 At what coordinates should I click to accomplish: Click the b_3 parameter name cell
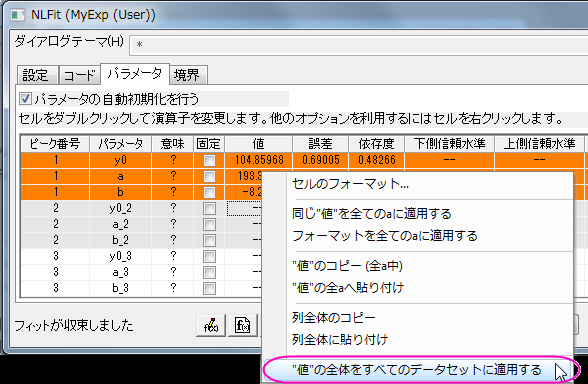click(120, 288)
